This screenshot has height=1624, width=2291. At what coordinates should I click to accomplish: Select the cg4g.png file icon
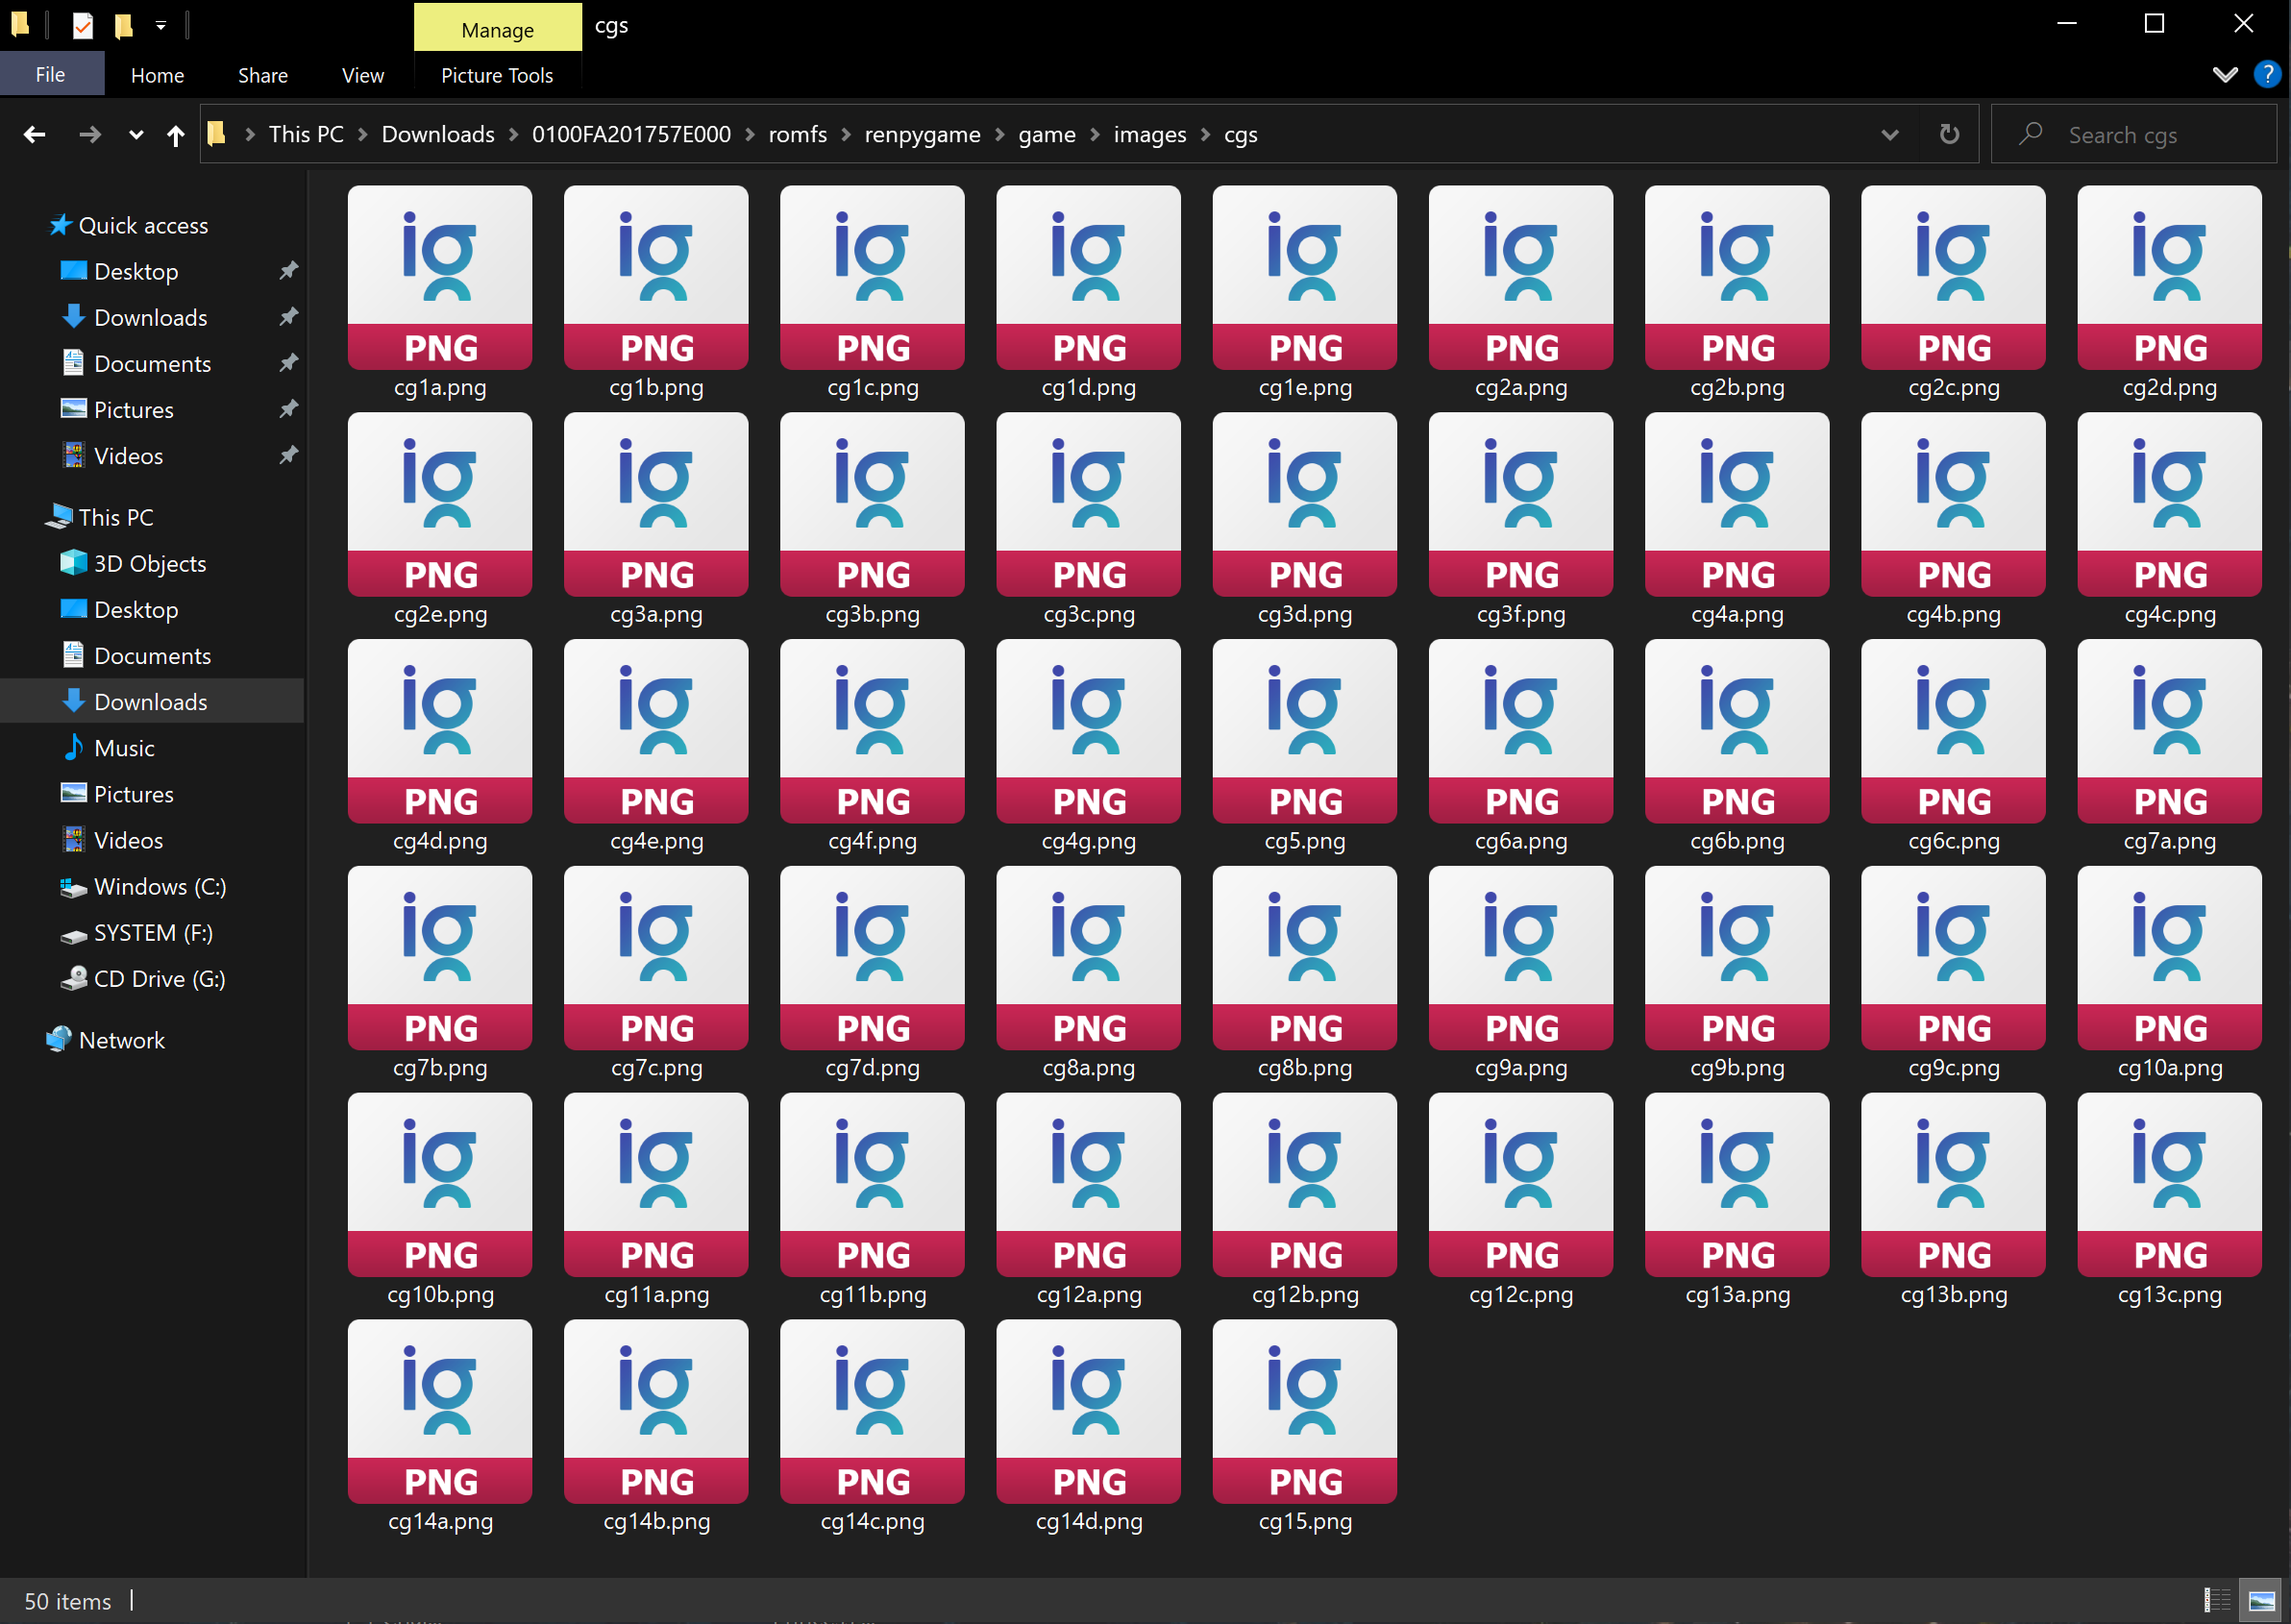[x=1089, y=731]
